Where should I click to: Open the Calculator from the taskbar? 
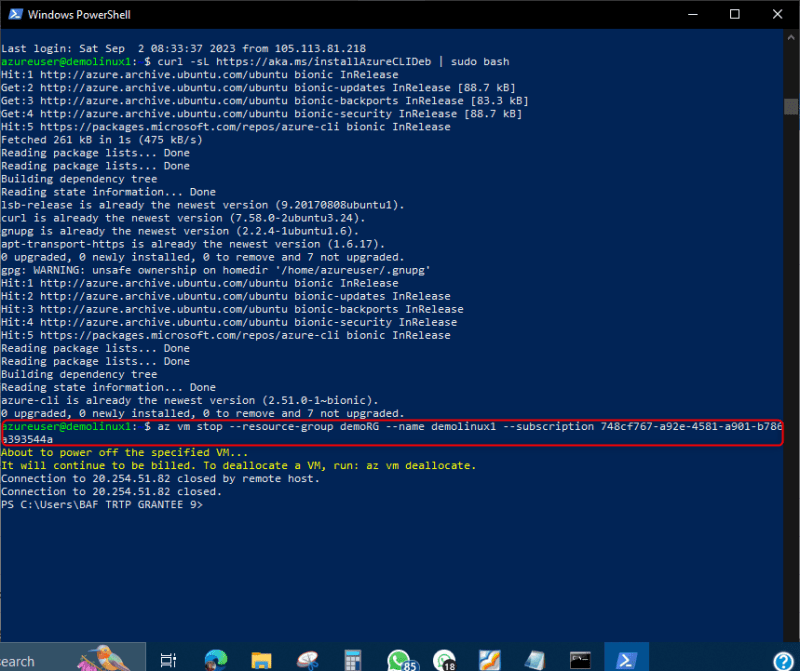click(x=353, y=660)
